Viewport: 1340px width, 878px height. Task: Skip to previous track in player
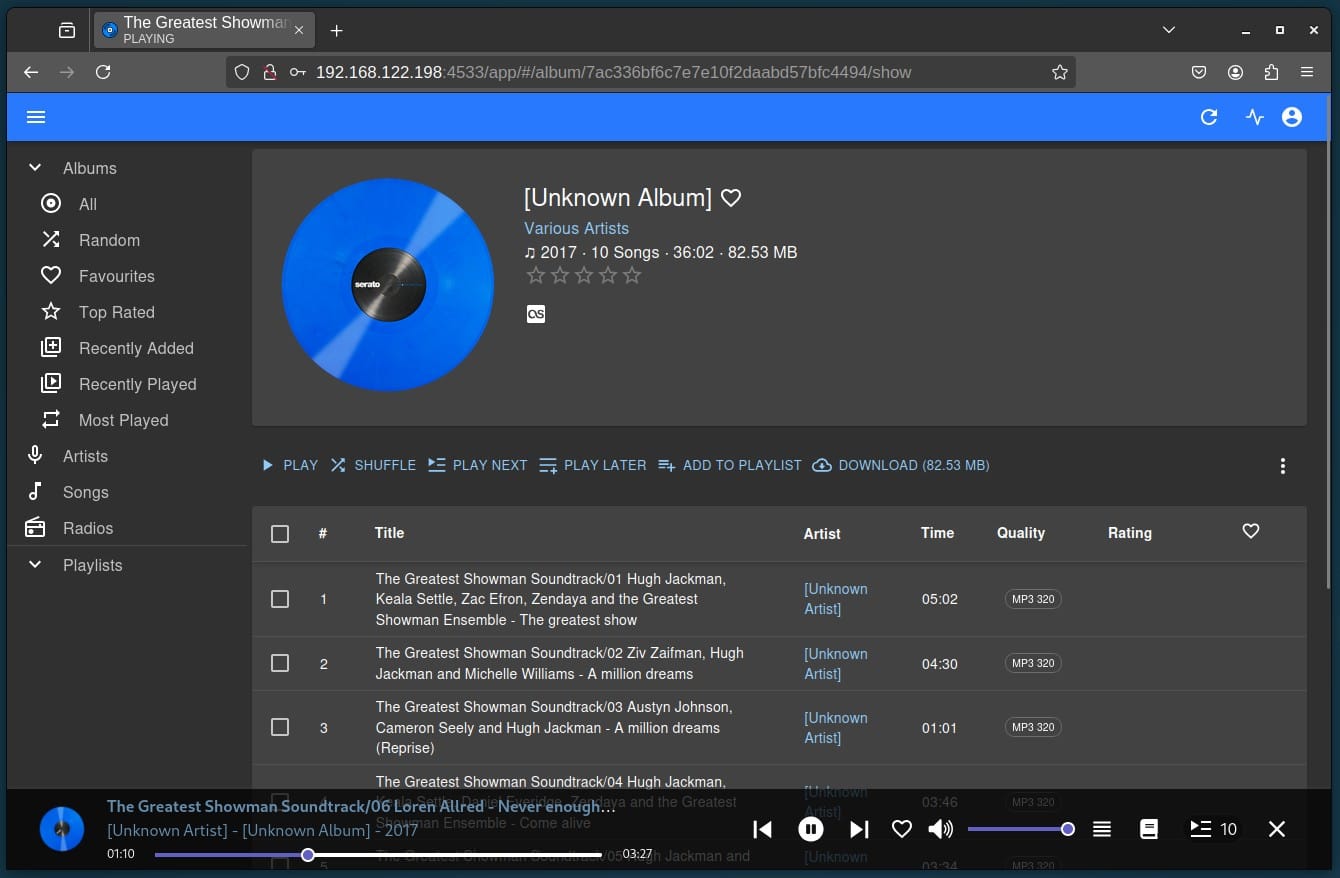click(763, 829)
